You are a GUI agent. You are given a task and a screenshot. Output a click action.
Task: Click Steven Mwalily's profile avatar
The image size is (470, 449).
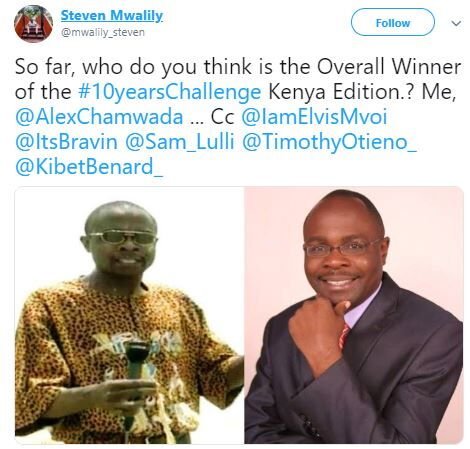(x=33, y=24)
